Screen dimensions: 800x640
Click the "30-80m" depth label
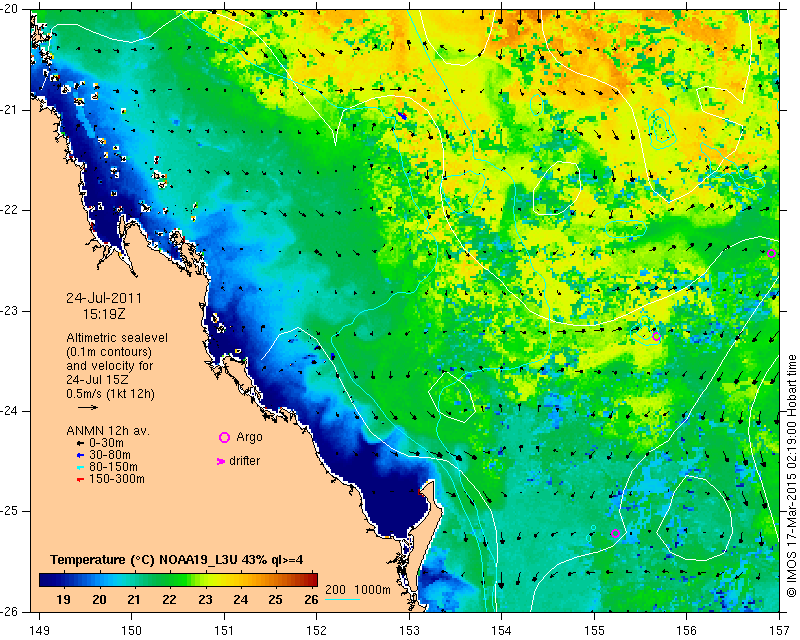(110, 455)
